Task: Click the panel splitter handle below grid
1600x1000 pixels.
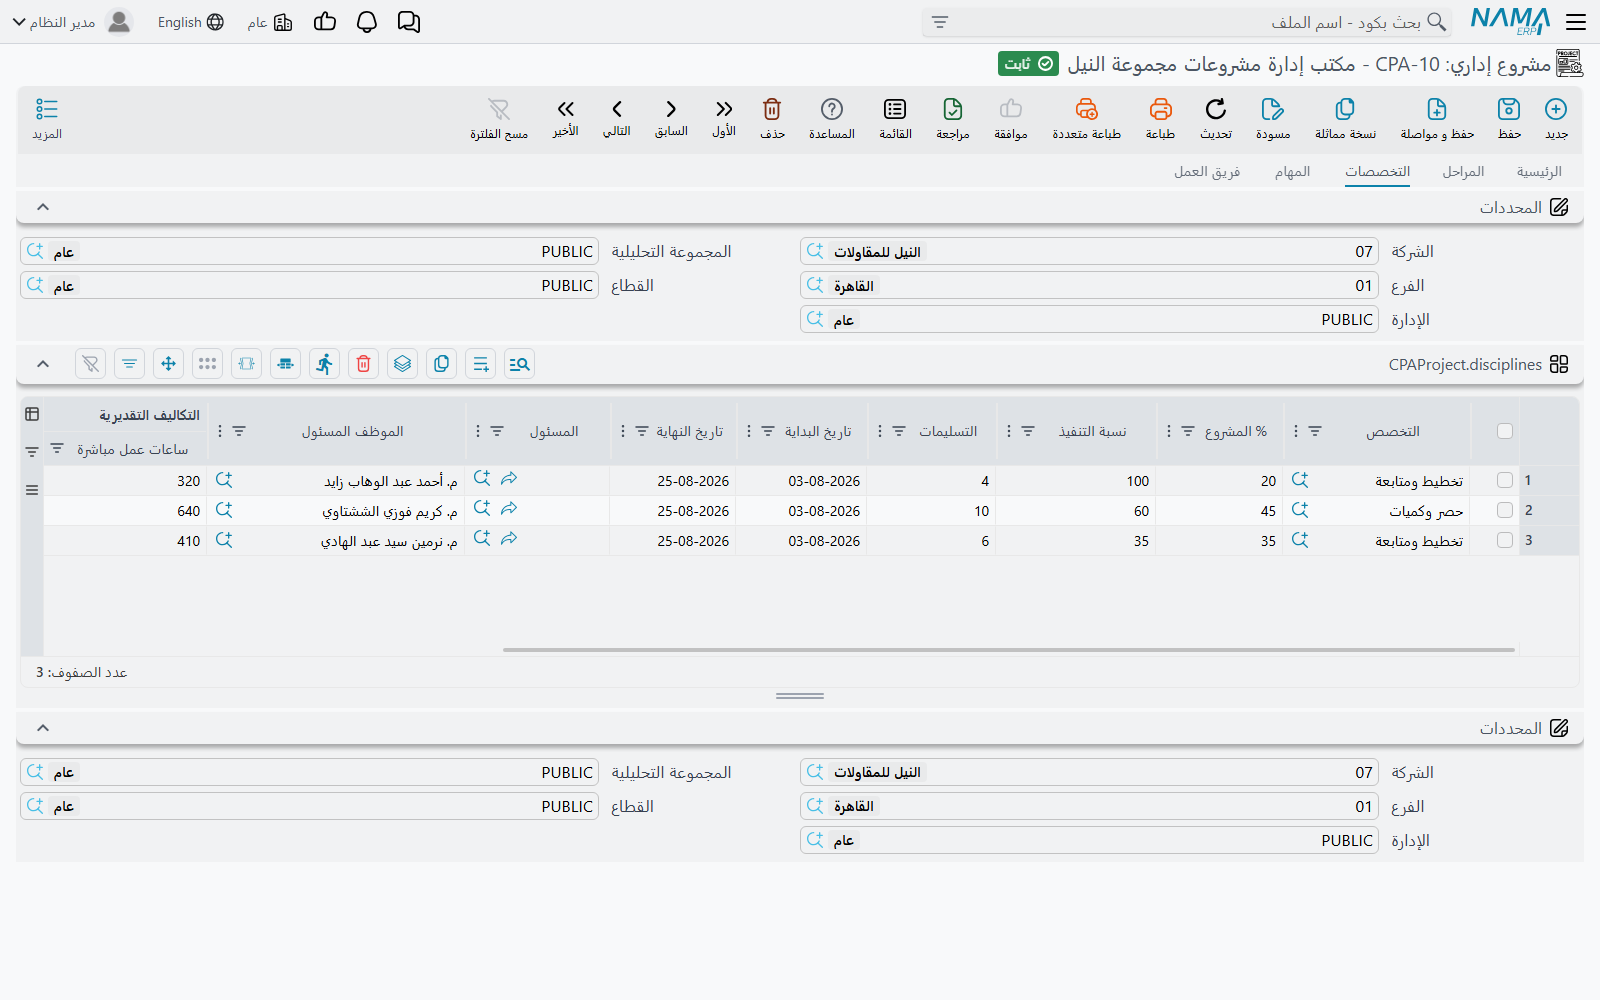Action: (800, 696)
